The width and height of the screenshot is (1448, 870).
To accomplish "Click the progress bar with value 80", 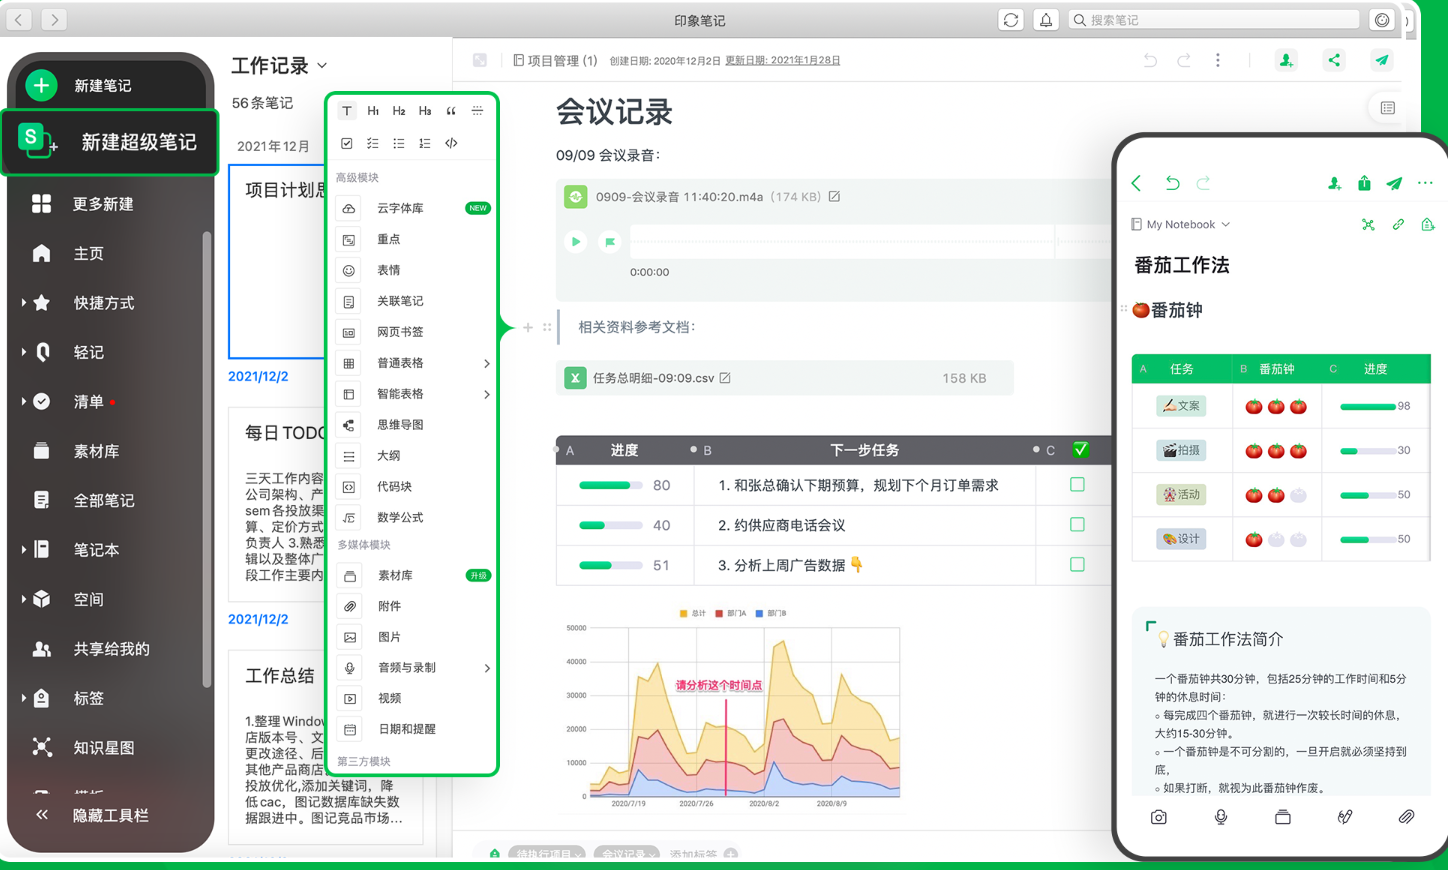I will point(611,485).
